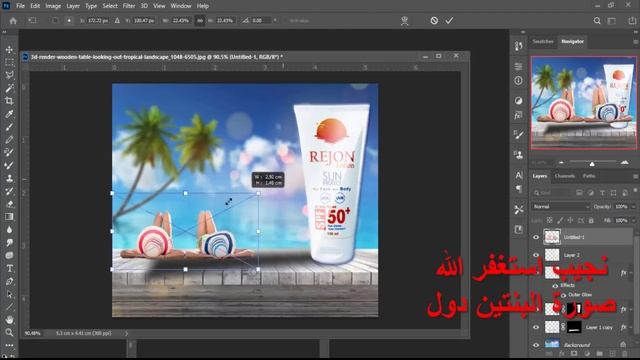Screen dimensions: 640x360
Task: Open the Layers panel options menu
Action: pos(636,176)
